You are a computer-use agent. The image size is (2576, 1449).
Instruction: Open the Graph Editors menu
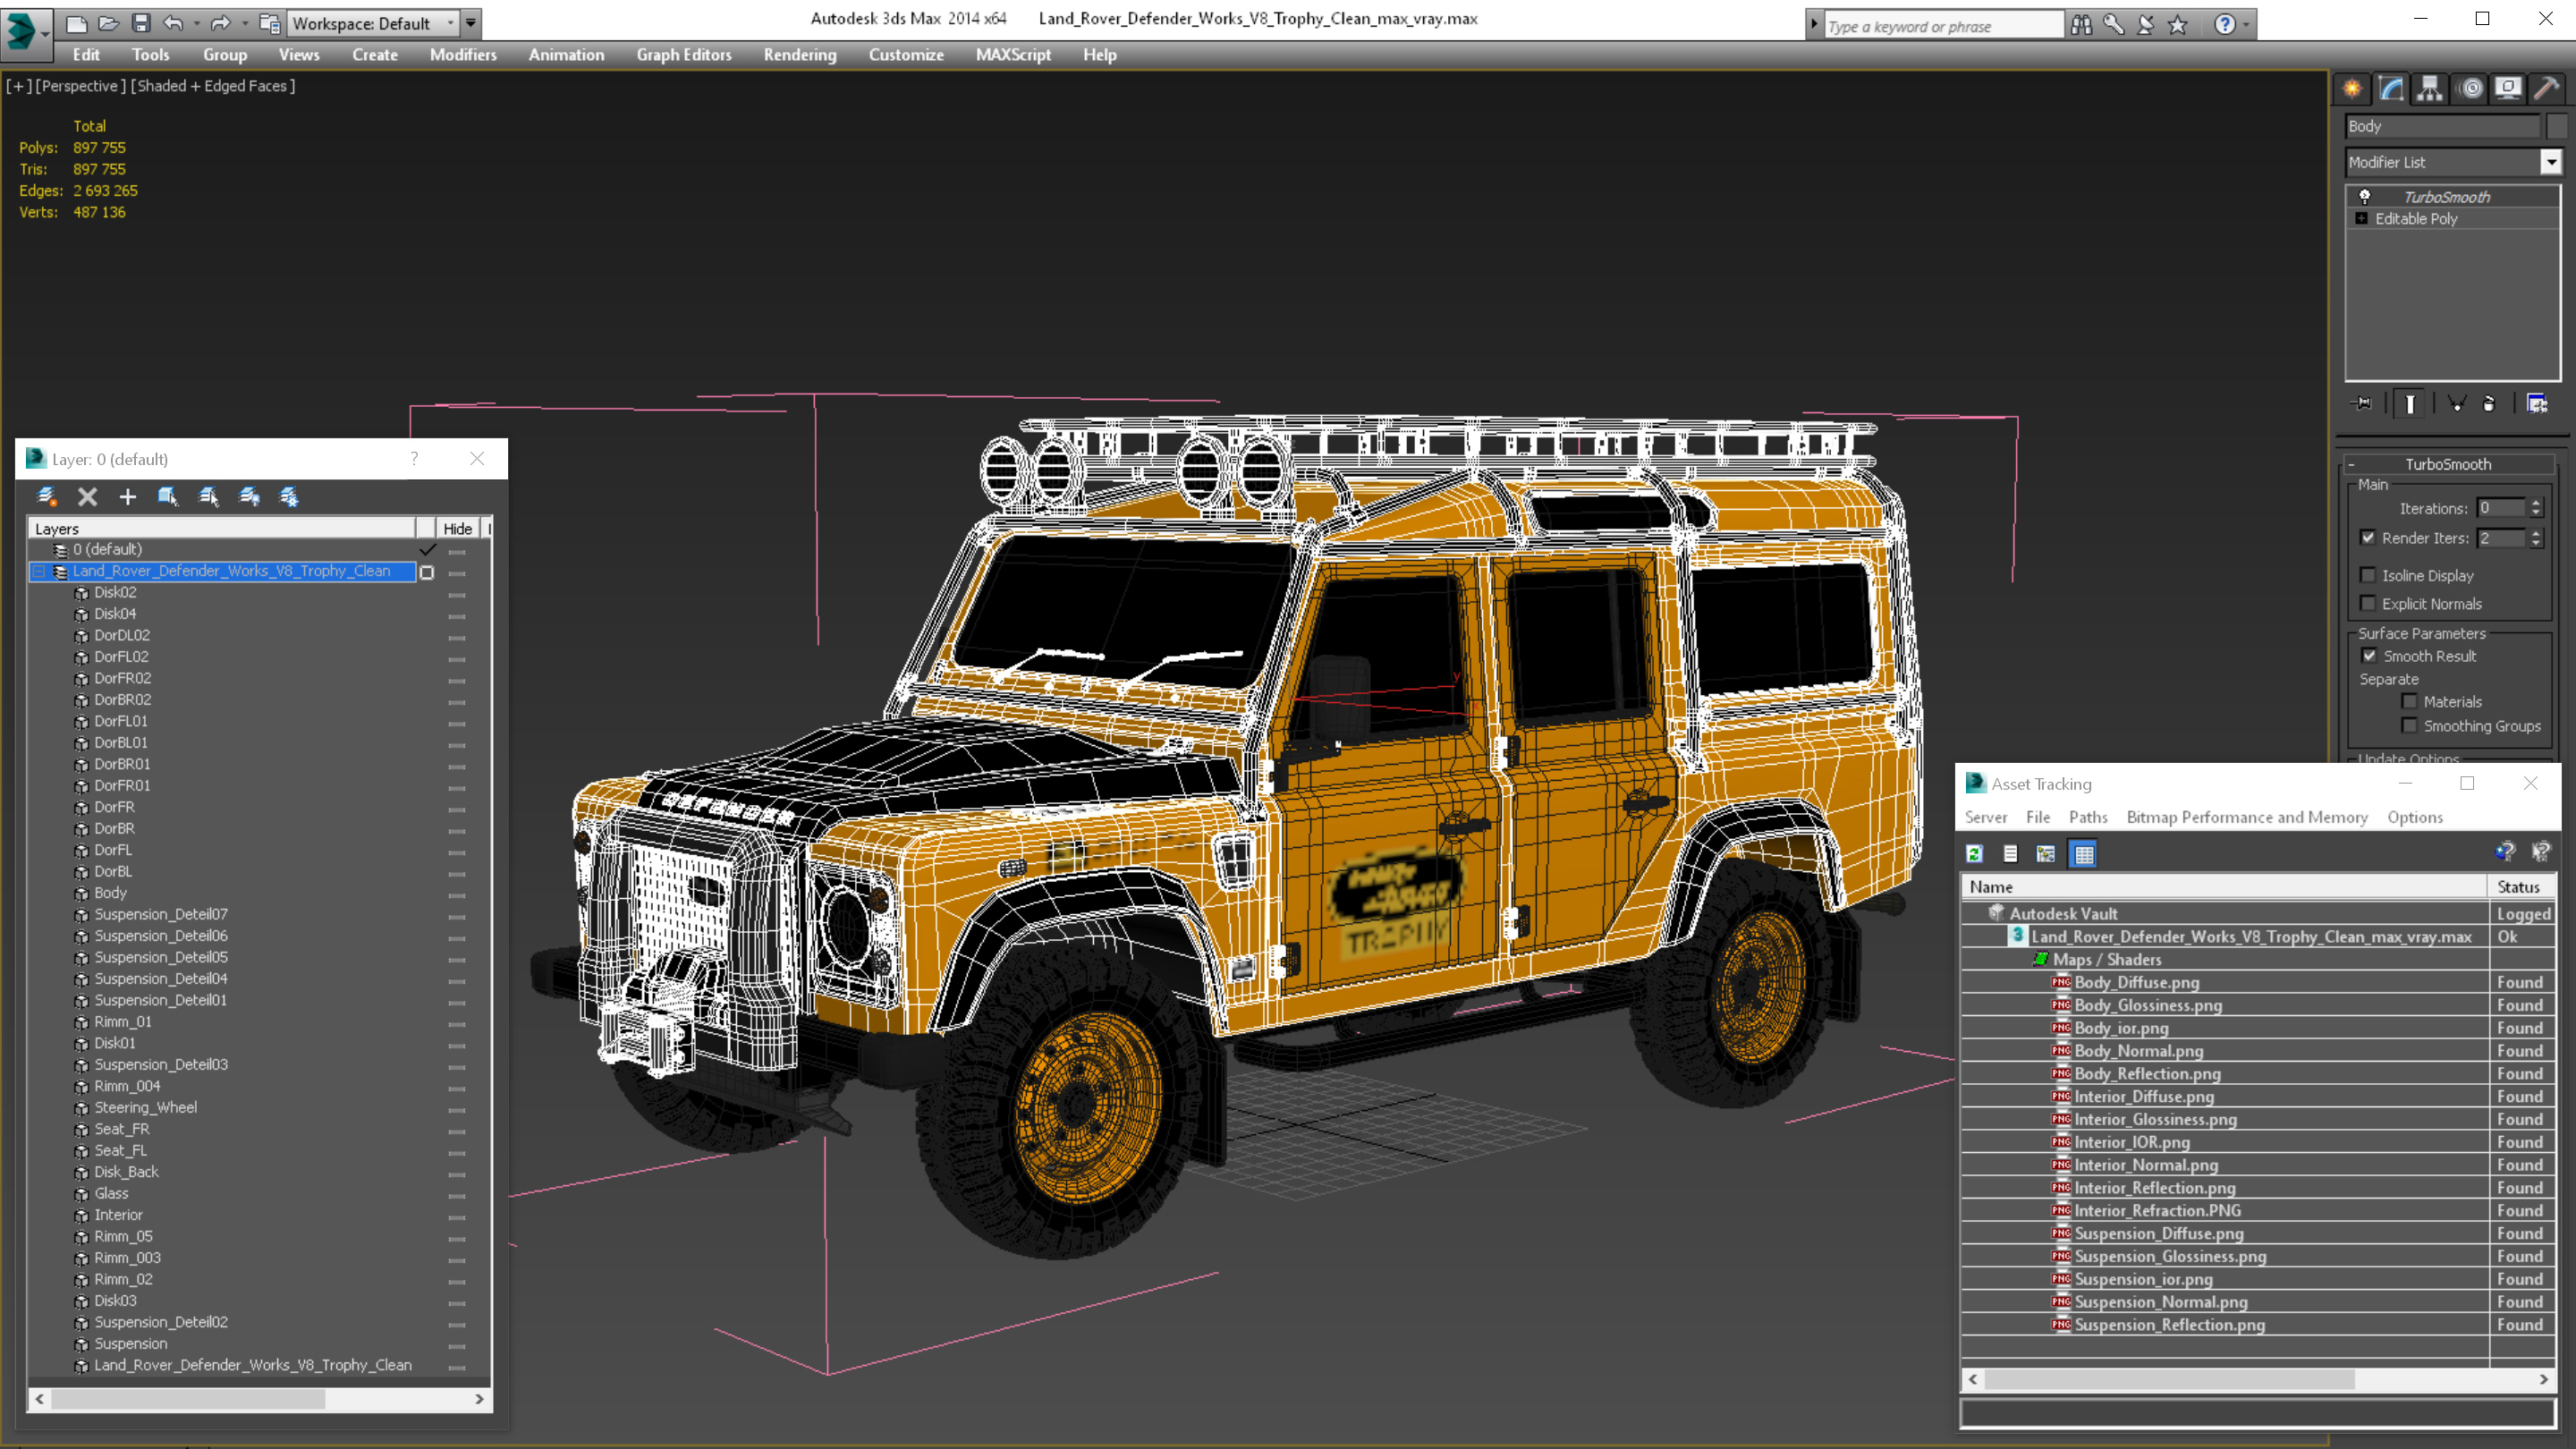tap(684, 55)
